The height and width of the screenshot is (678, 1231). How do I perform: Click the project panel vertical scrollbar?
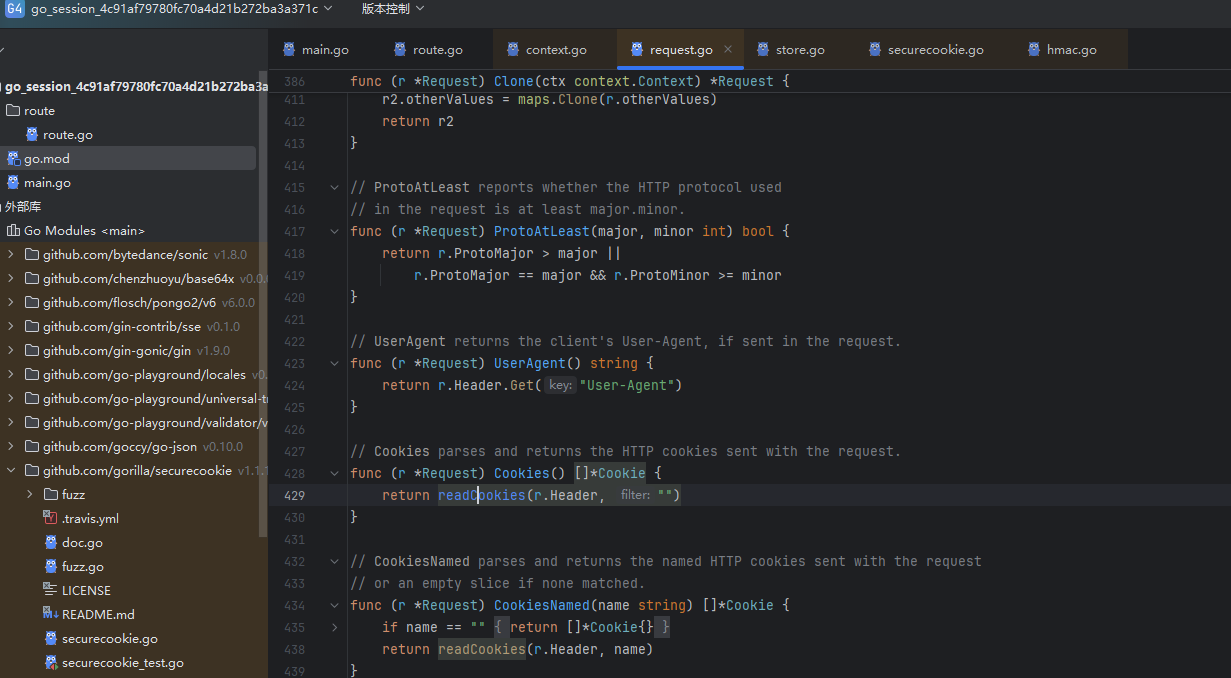point(263,300)
